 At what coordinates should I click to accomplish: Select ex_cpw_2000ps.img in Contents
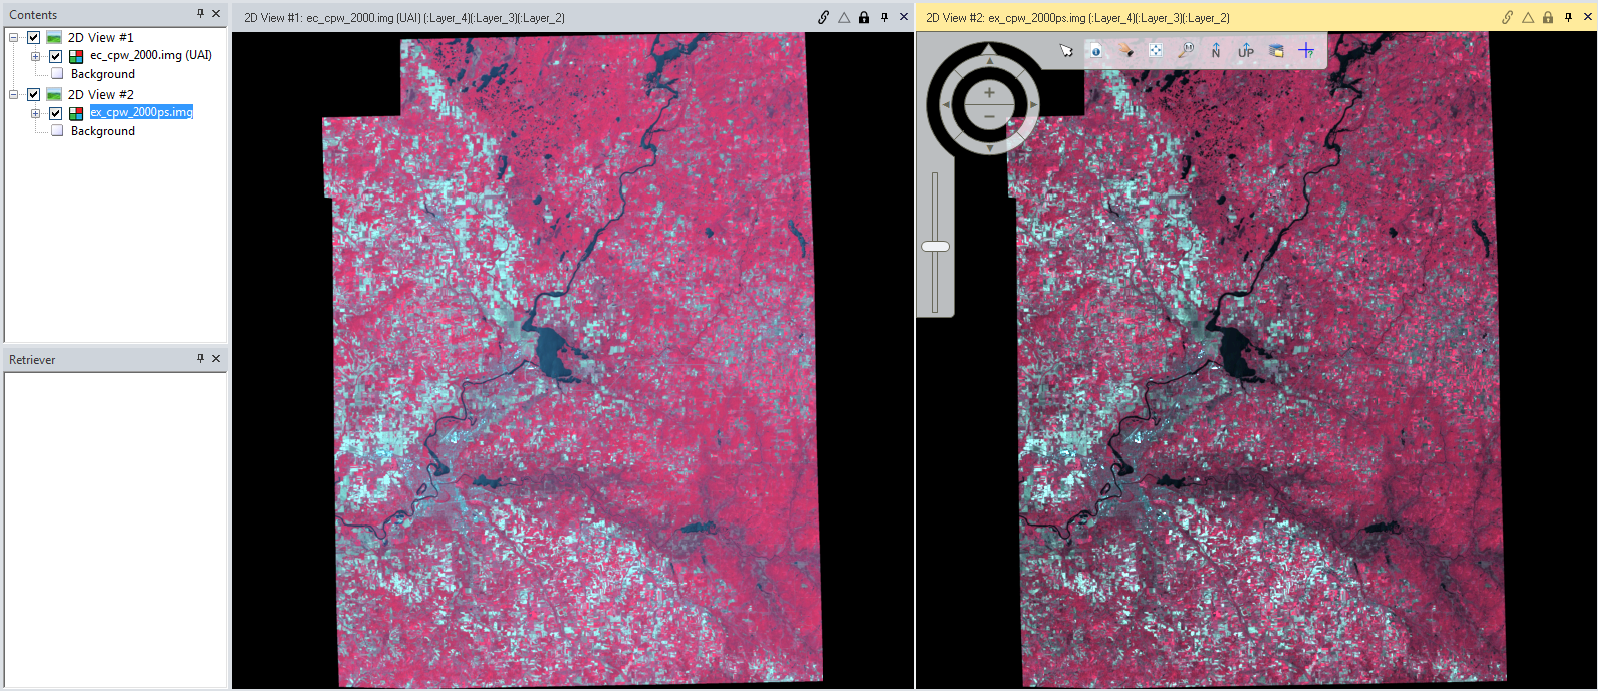(141, 112)
